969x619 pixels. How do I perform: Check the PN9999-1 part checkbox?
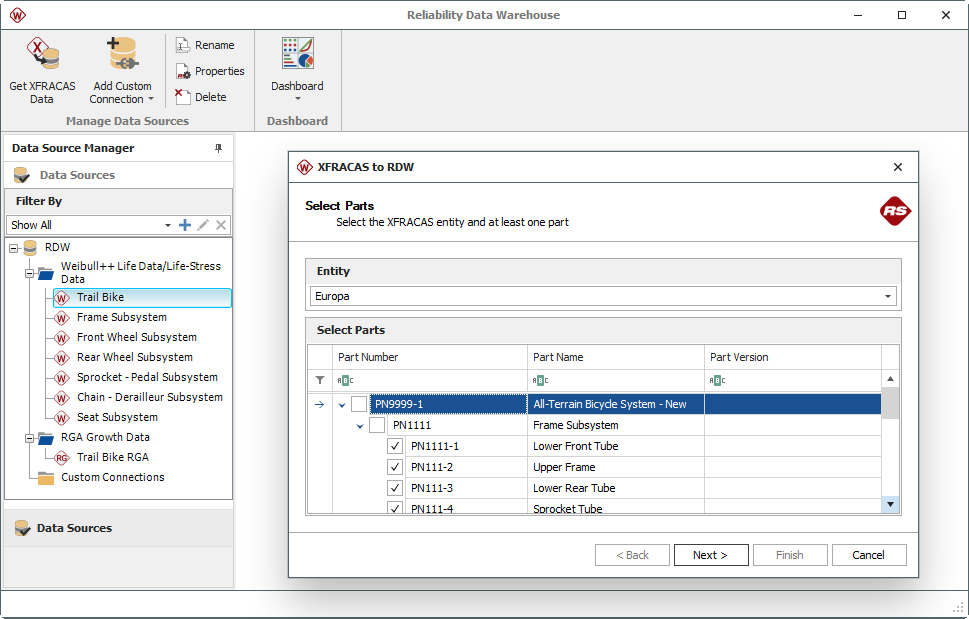click(x=359, y=404)
